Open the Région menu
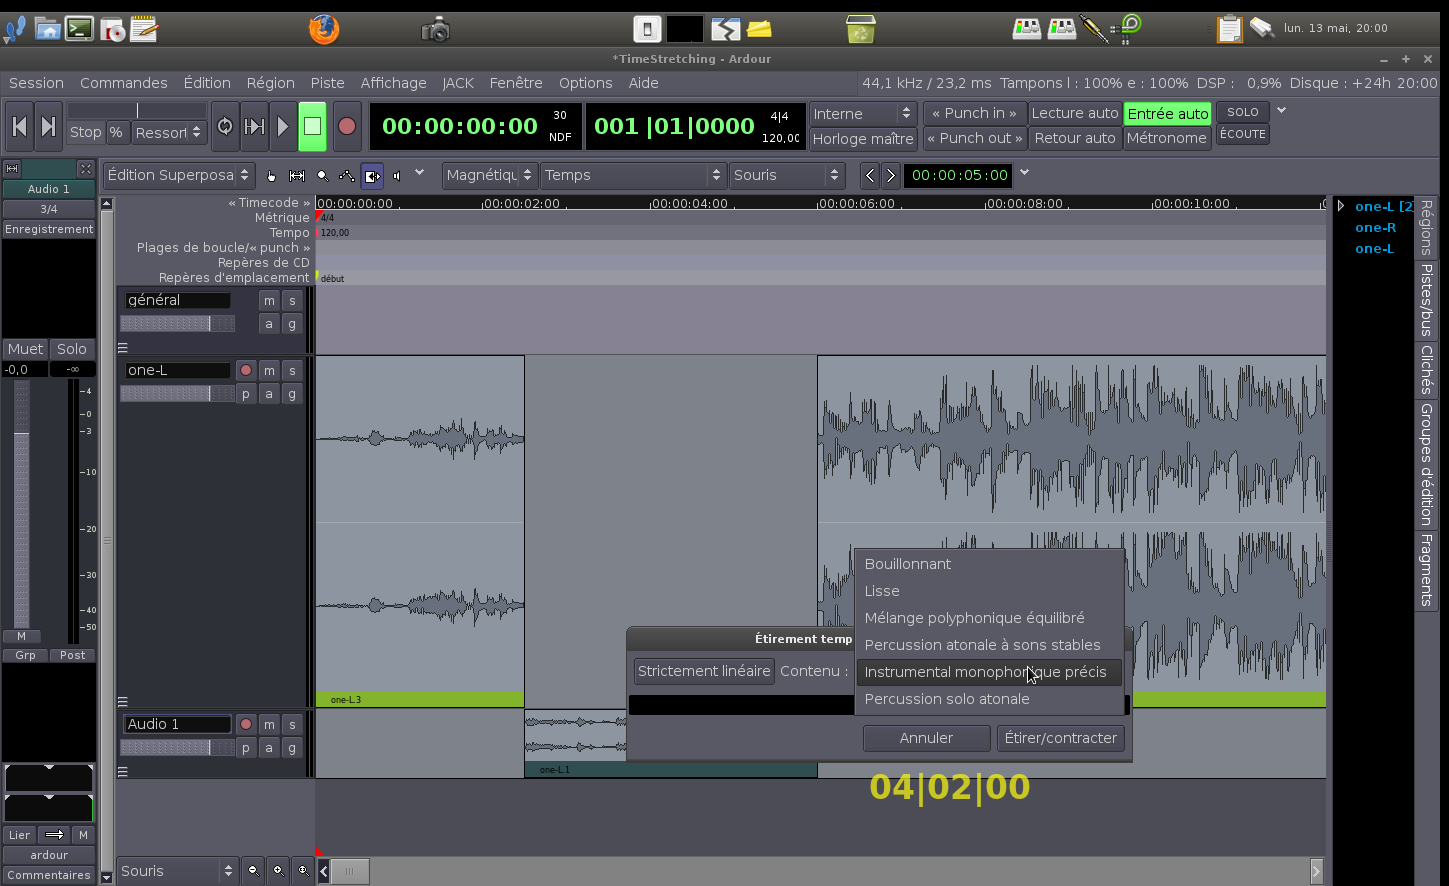This screenshot has width=1449, height=886. click(270, 83)
